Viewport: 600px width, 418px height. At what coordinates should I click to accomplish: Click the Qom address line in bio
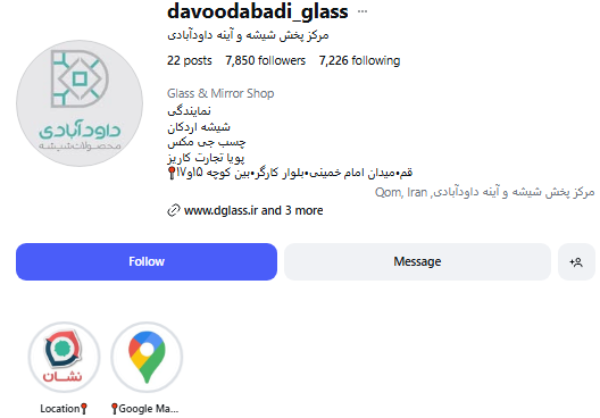coord(290,173)
